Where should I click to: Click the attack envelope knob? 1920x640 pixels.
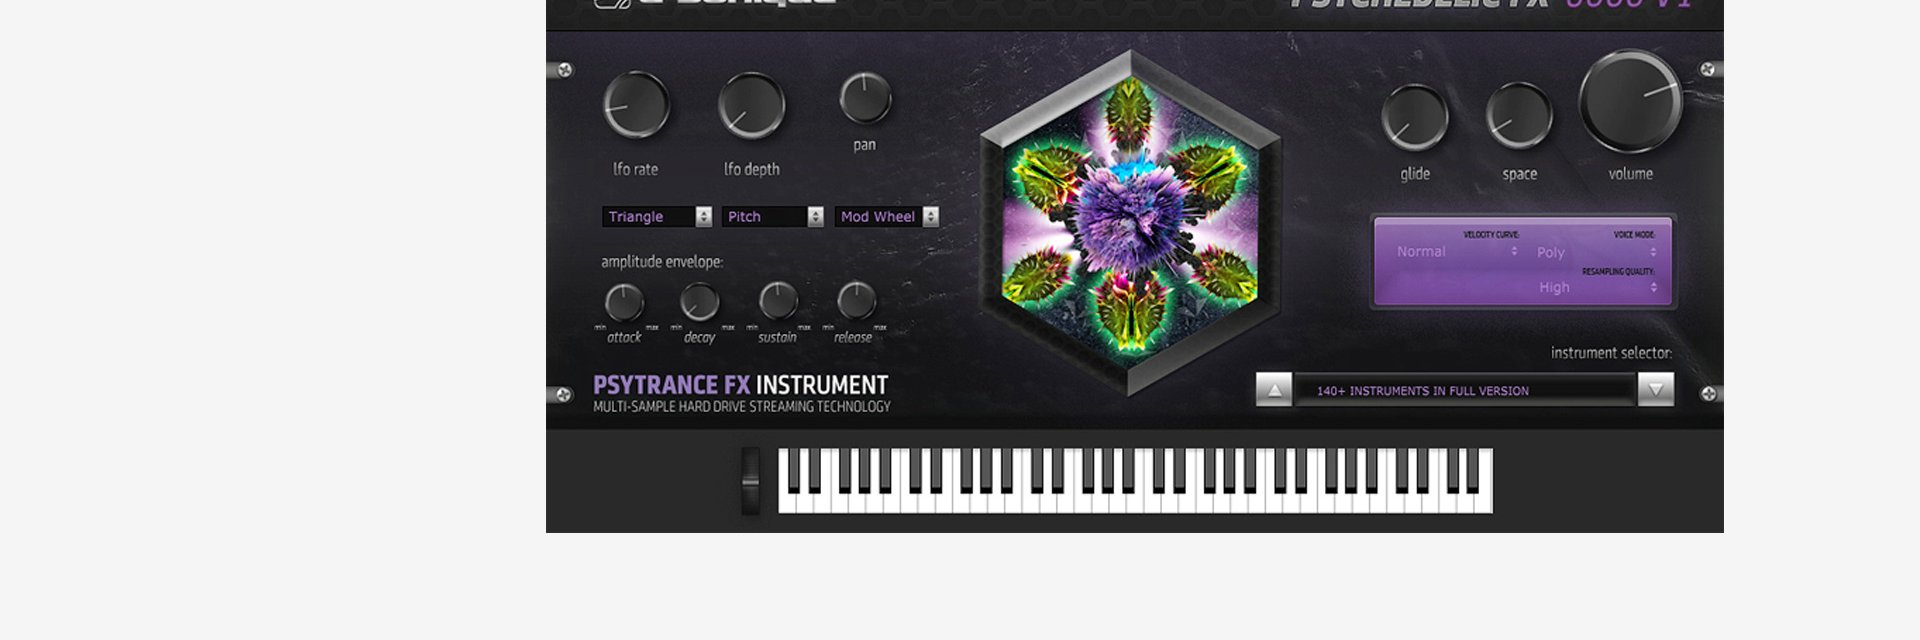point(624,302)
